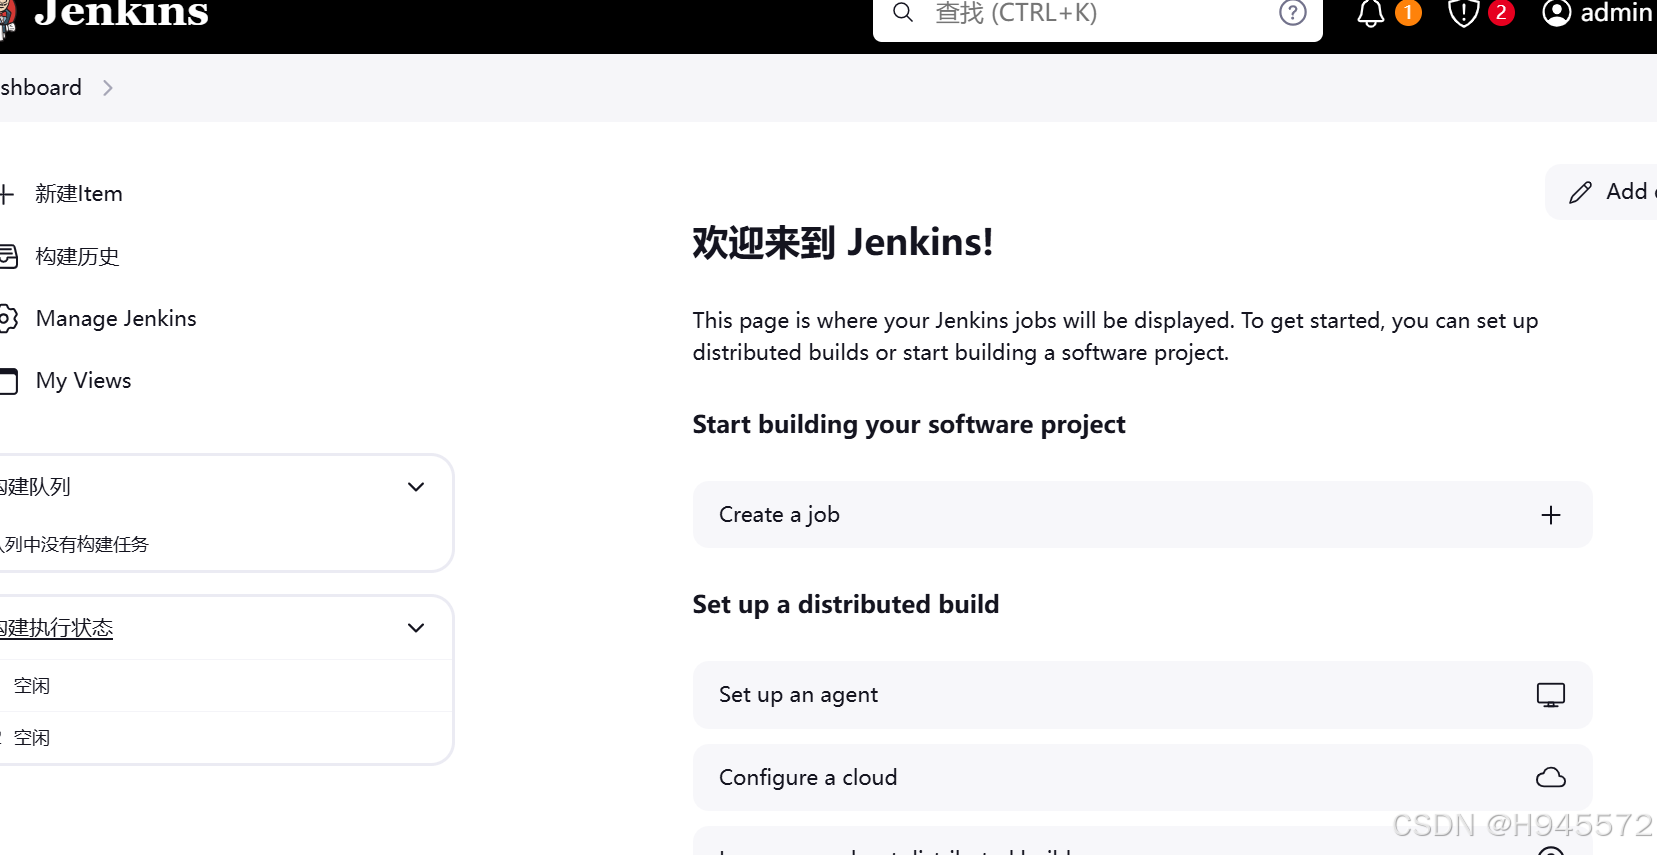Viewport: 1657px width, 855px height.
Task: Click the search magnifier icon
Action: point(903,12)
